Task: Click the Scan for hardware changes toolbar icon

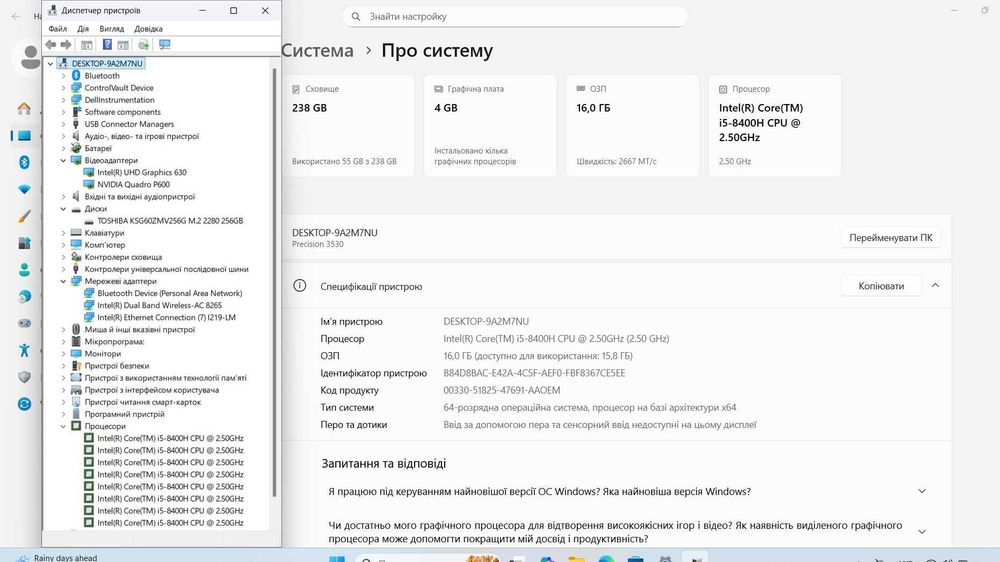Action: [143, 45]
